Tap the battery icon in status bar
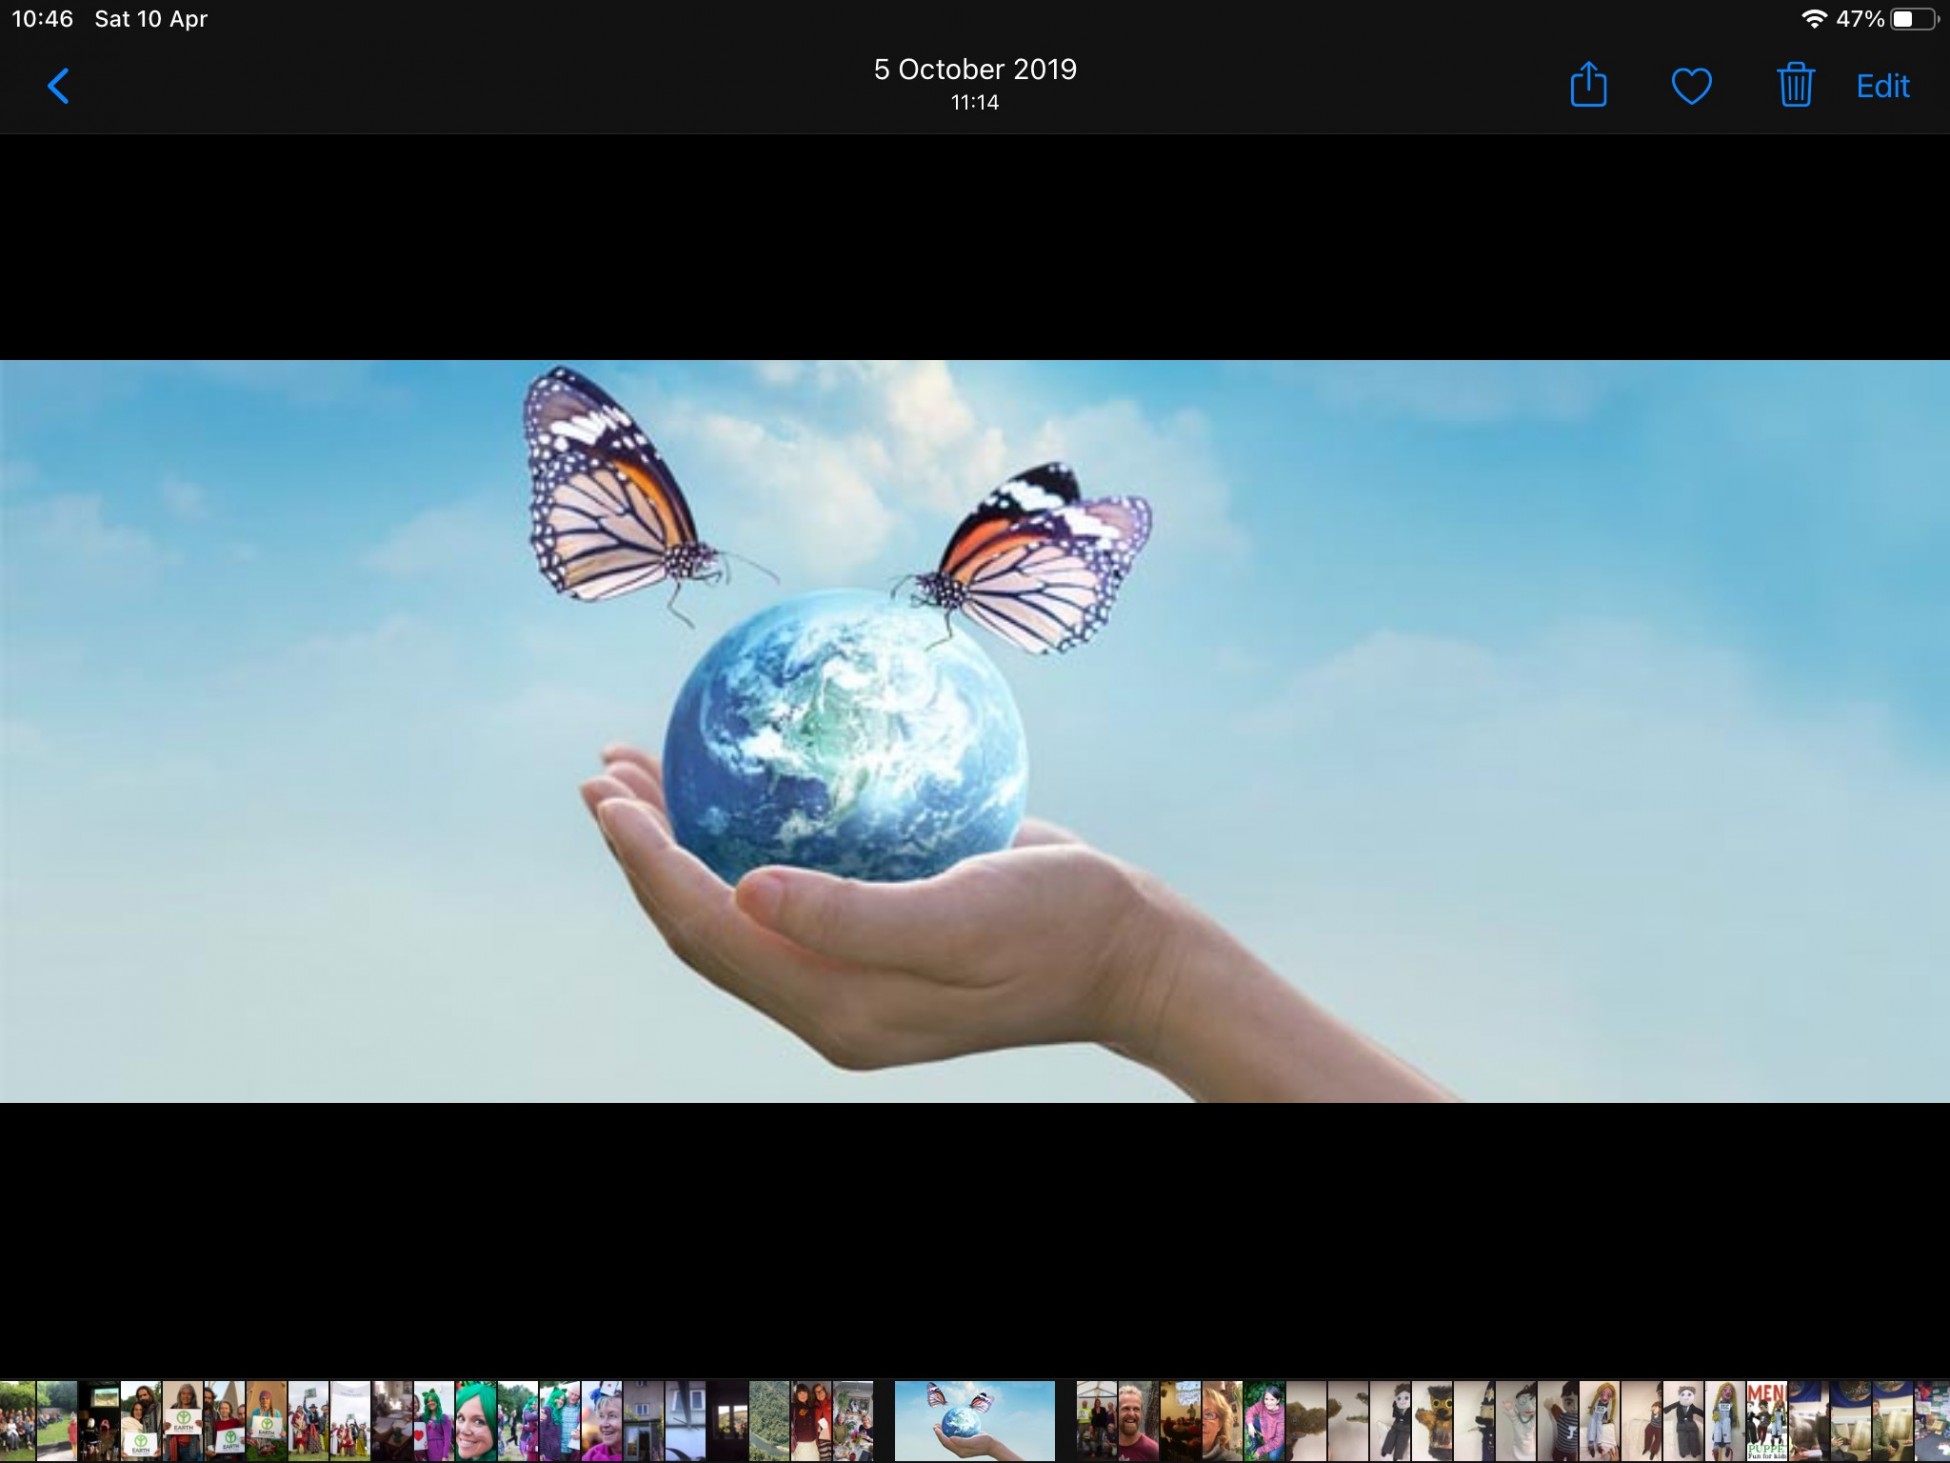The height and width of the screenshot is (1463, 1950). [x=1914, y=19]
